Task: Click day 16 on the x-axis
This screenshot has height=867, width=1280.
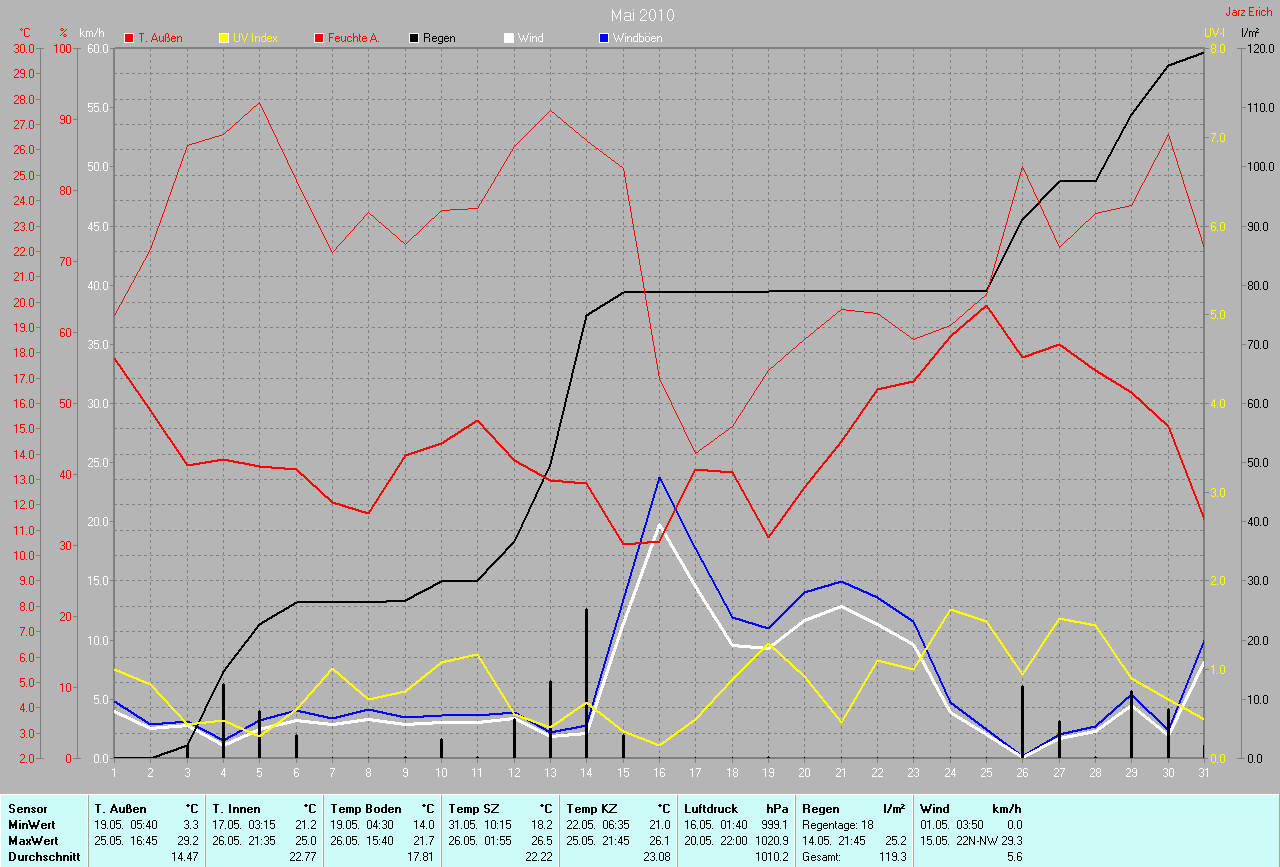Action: tap(660, 772)
